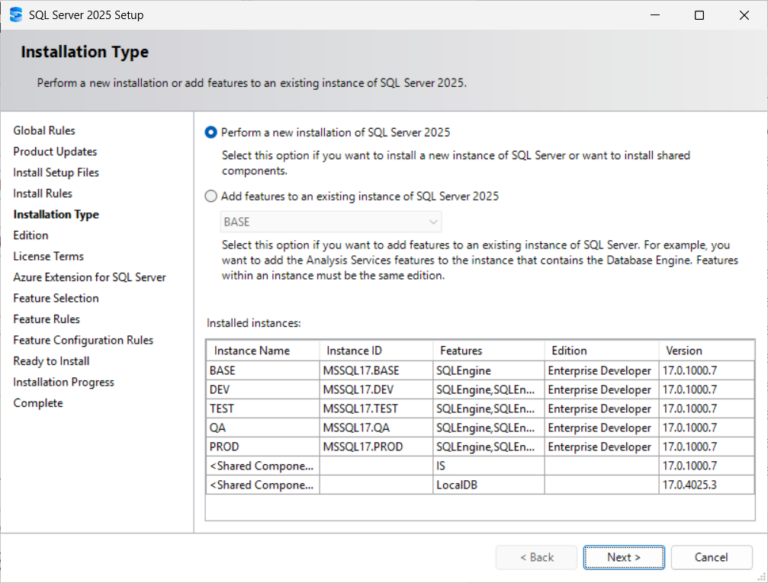Select Perform a new installation radio button
The width and height of the screenshot is (768, 583).
click(x=211, y=132)
